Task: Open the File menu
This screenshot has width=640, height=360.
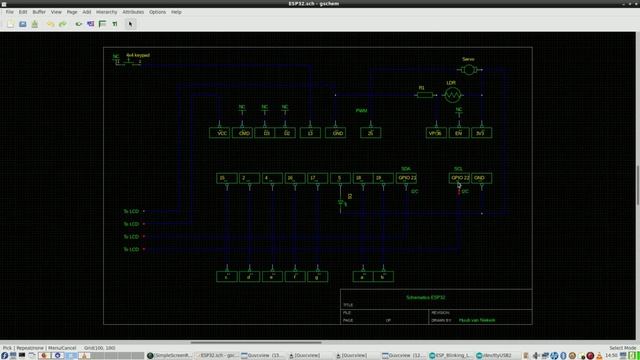Action: pyautogui.click(x=9, y=12)
